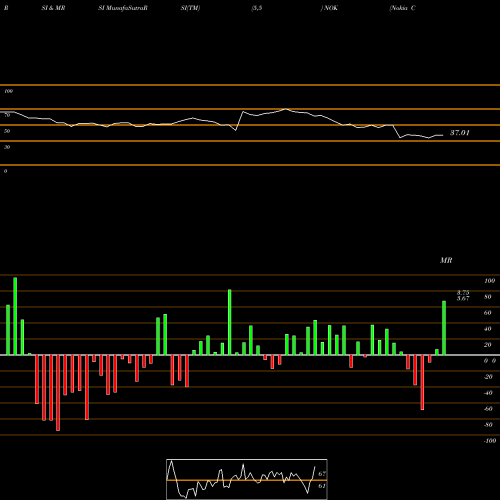Screen dimensions: 500x500
Task: Click the 'SI MunafaSutraR' header text
Action: [x=123, y=8]
